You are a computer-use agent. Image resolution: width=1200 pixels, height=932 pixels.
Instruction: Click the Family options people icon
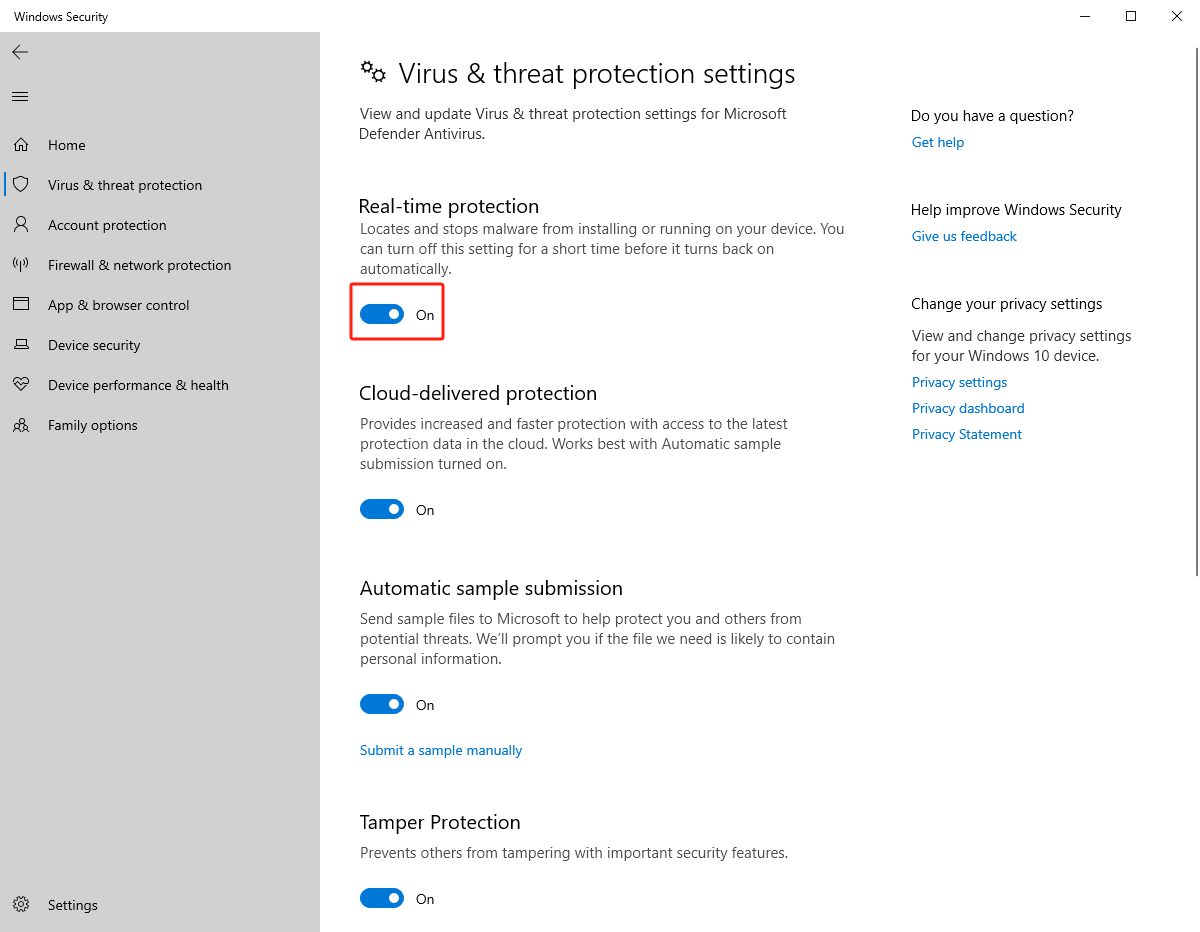21,425
